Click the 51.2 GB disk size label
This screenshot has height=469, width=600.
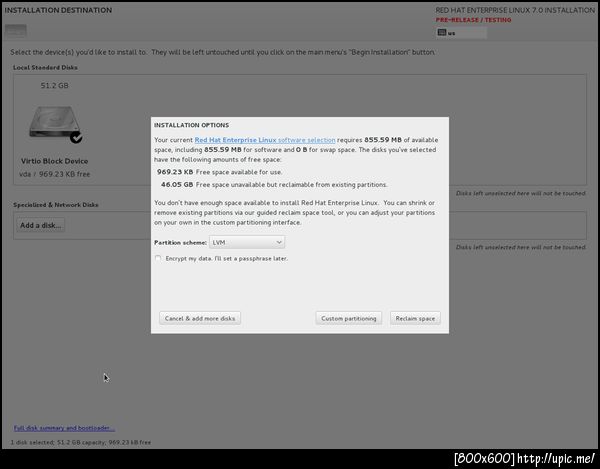(55, 86)
